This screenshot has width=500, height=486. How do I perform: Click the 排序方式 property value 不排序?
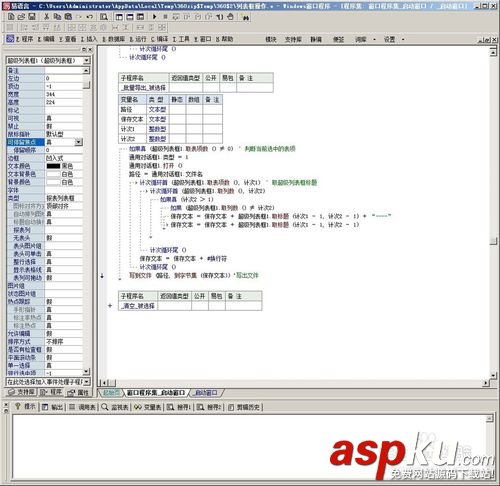[64, 342]
